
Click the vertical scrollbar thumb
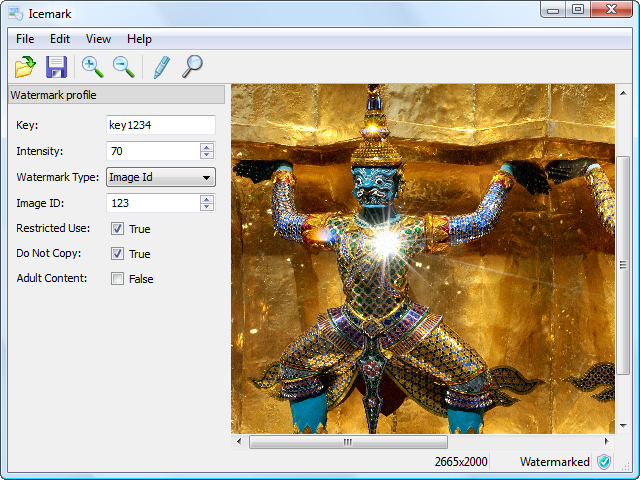point(623,265)
